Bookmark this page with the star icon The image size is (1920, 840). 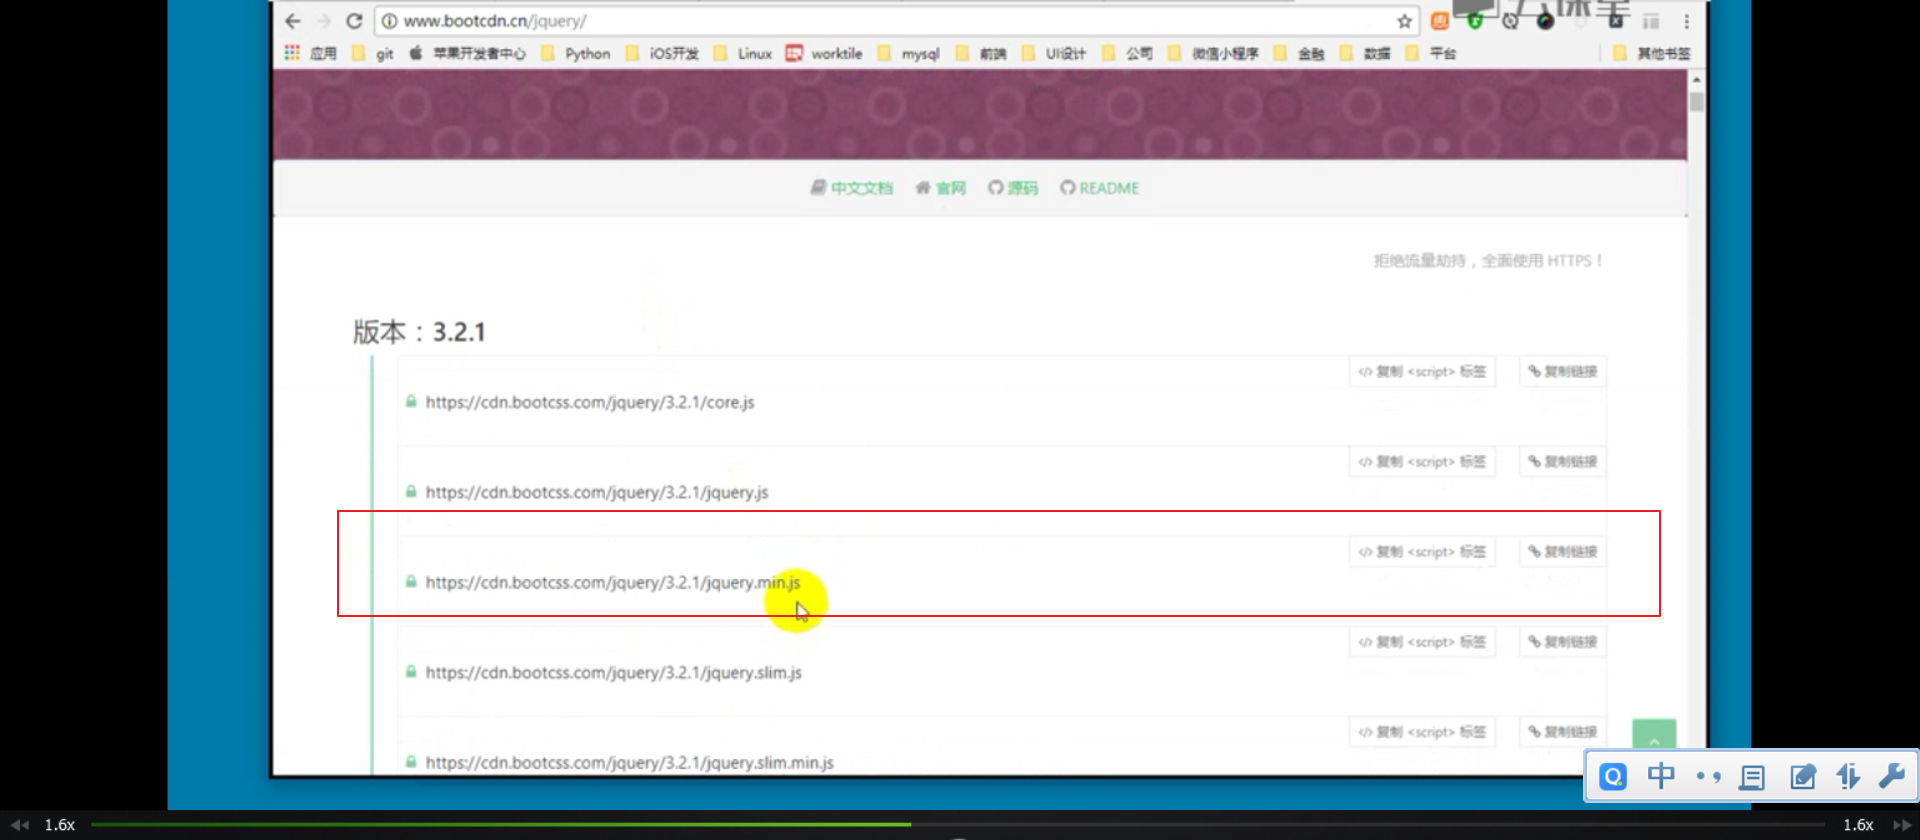point(1404,21)
